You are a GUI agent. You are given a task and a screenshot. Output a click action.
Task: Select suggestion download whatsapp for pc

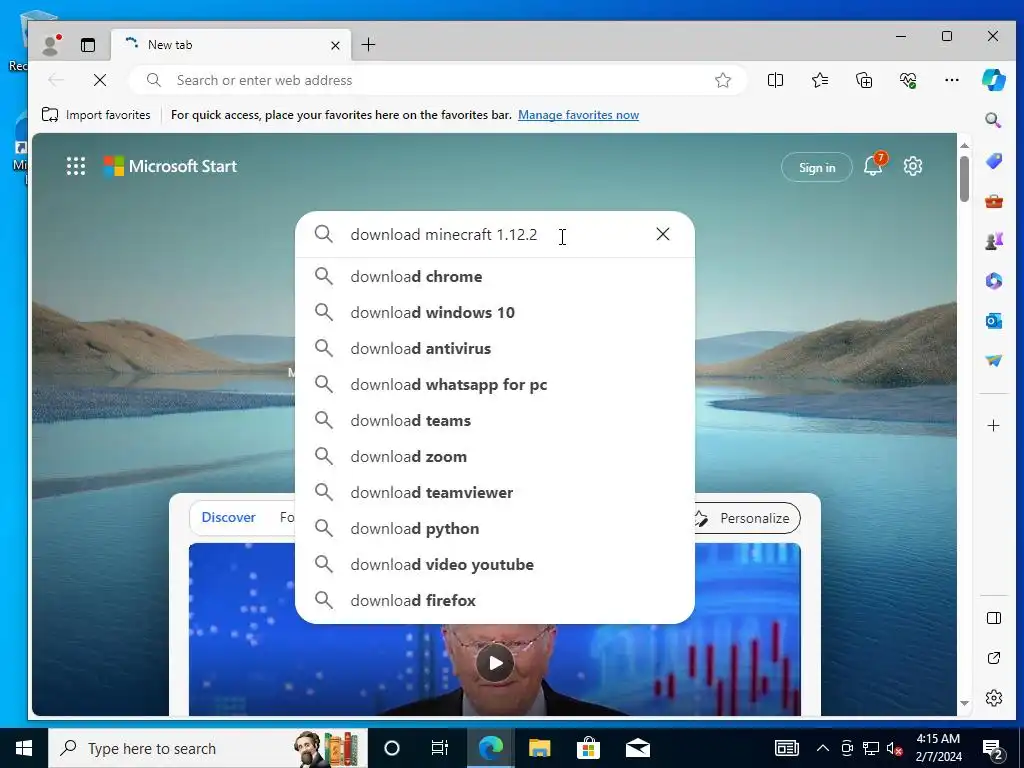tap(494, 384)
